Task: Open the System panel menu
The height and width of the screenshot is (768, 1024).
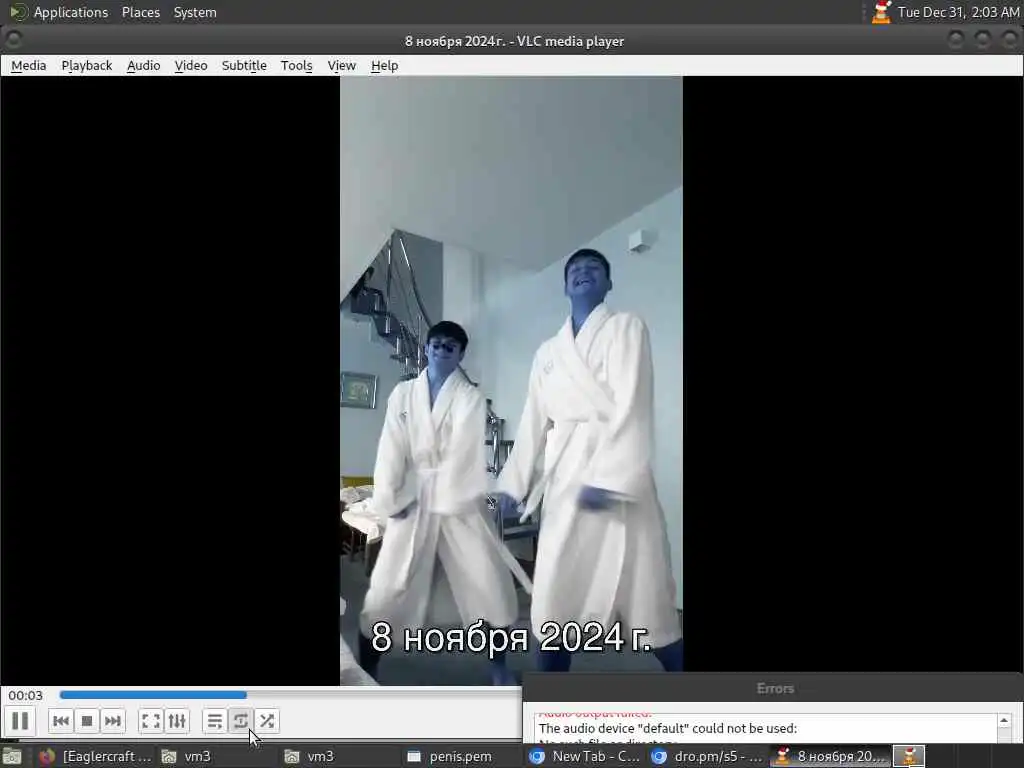Action: (195, 12)
